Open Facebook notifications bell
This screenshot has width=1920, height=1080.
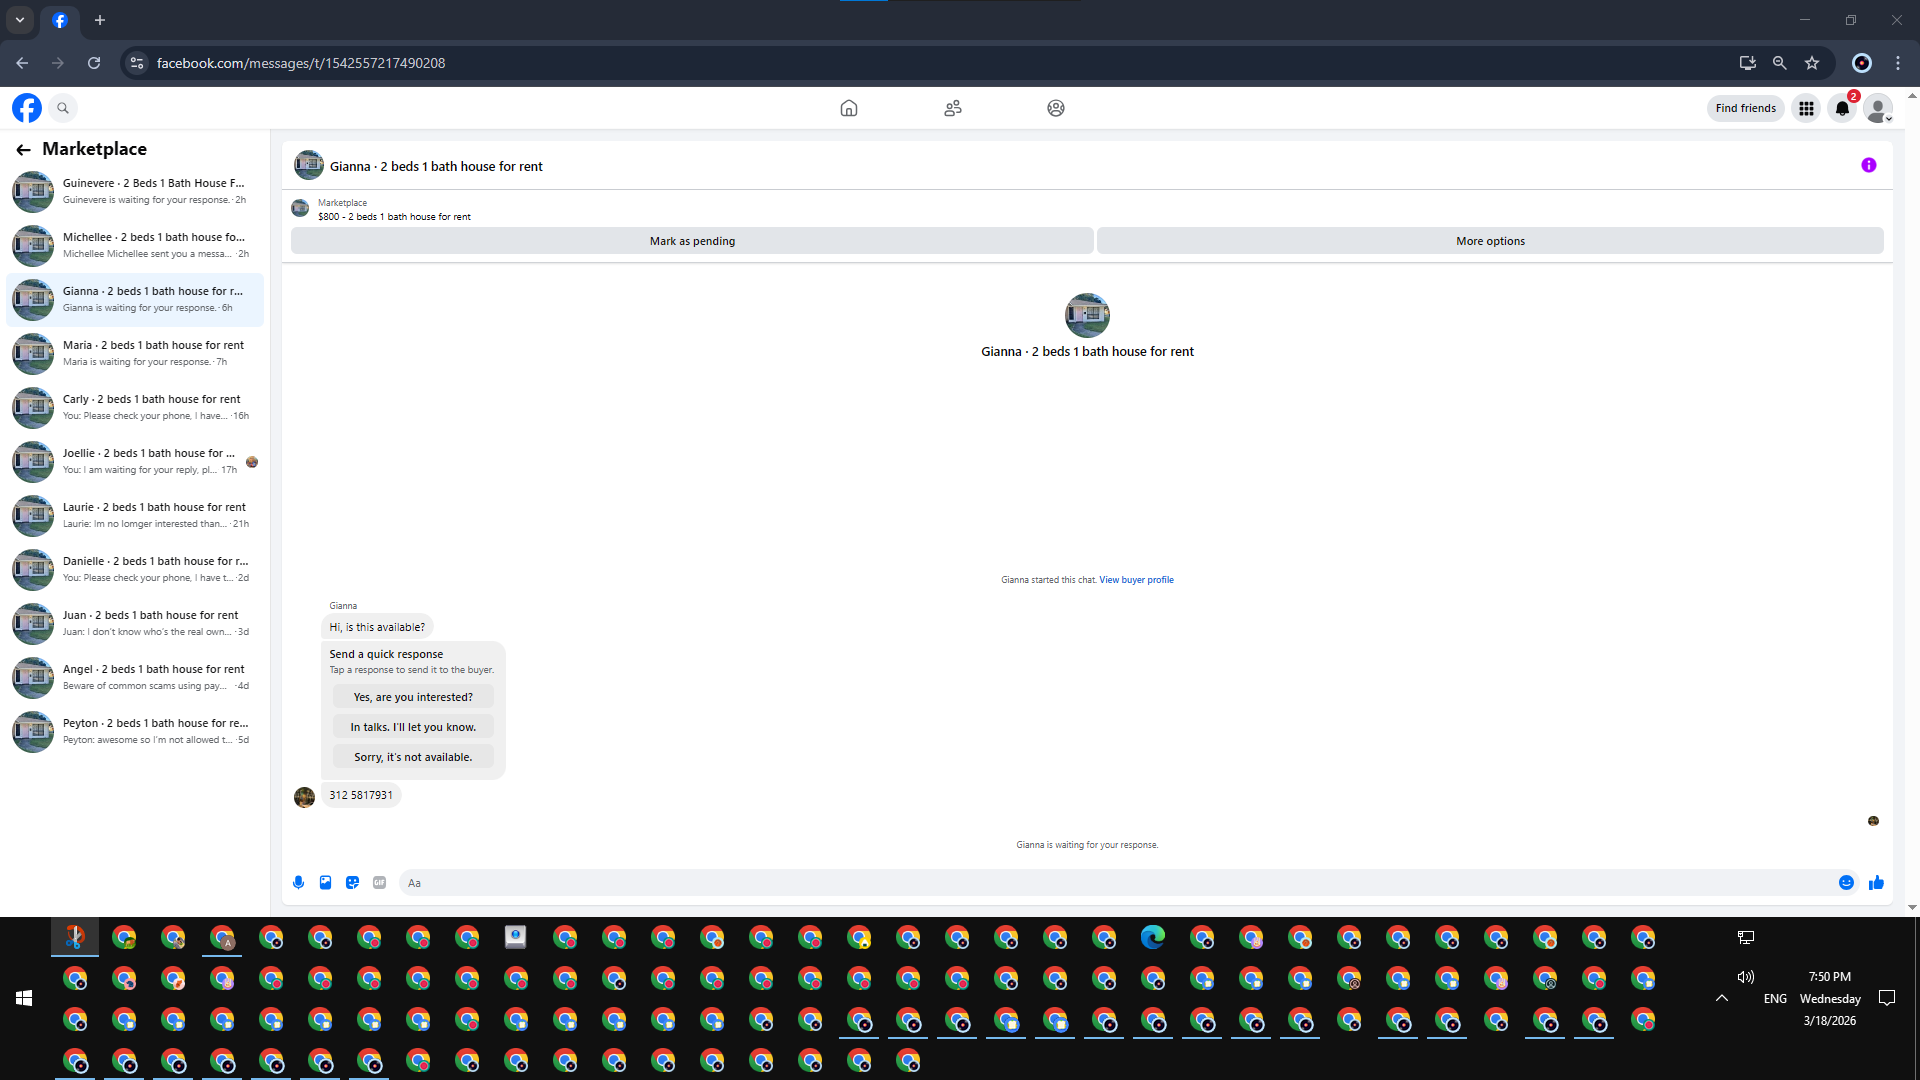[1842, 108]
